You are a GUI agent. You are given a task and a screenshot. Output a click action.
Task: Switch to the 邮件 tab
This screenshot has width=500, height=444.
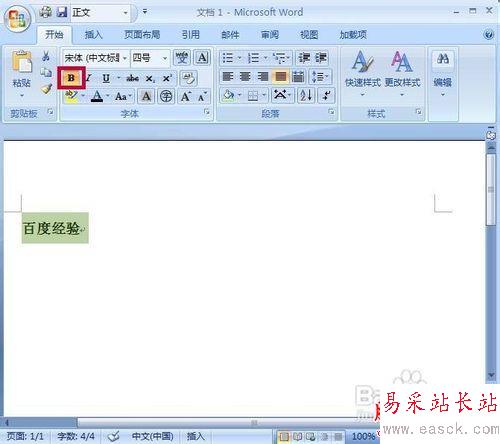(x=230, y=34)
